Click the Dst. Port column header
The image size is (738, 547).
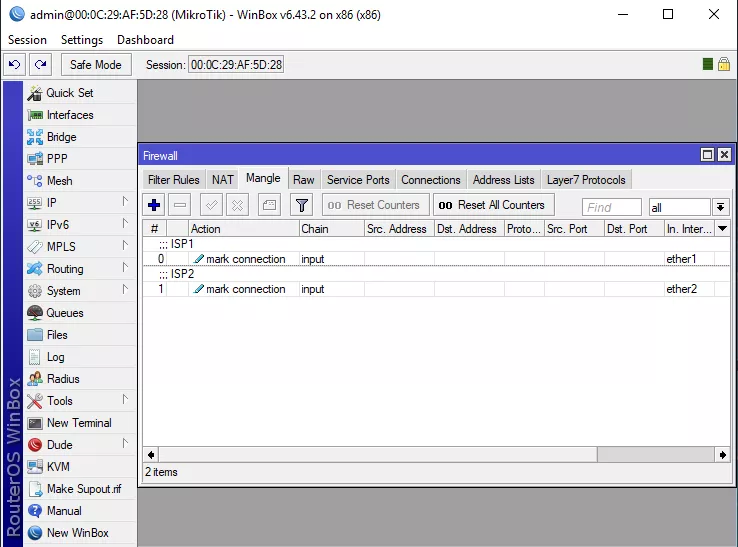[634, 229]
